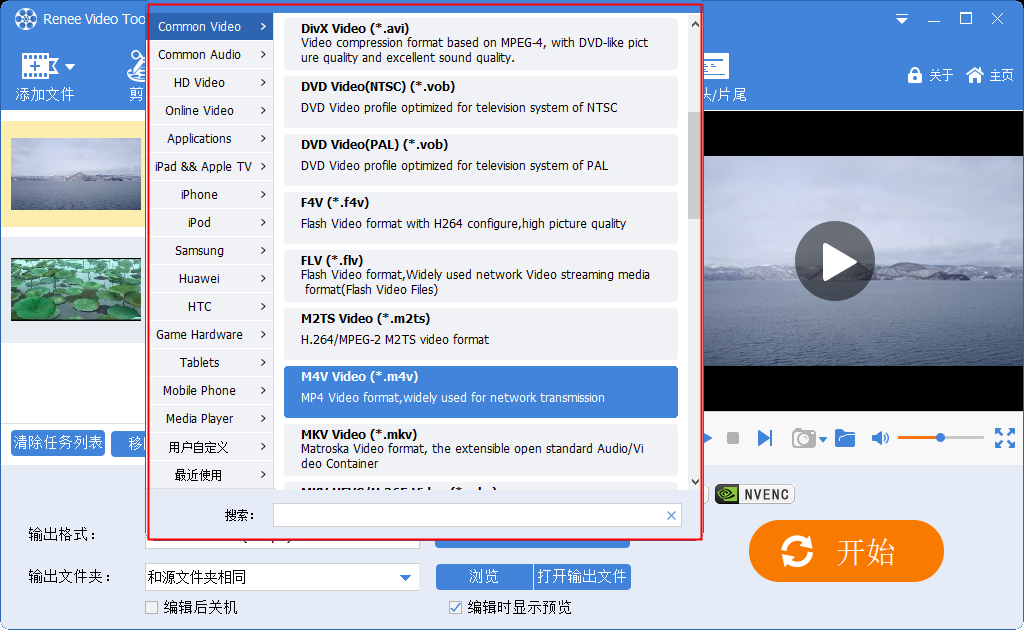The height and width of the screenshot is (630, 1024).
Task: Select the User Defined (用户自定义) category
Action: click(212, 447)
